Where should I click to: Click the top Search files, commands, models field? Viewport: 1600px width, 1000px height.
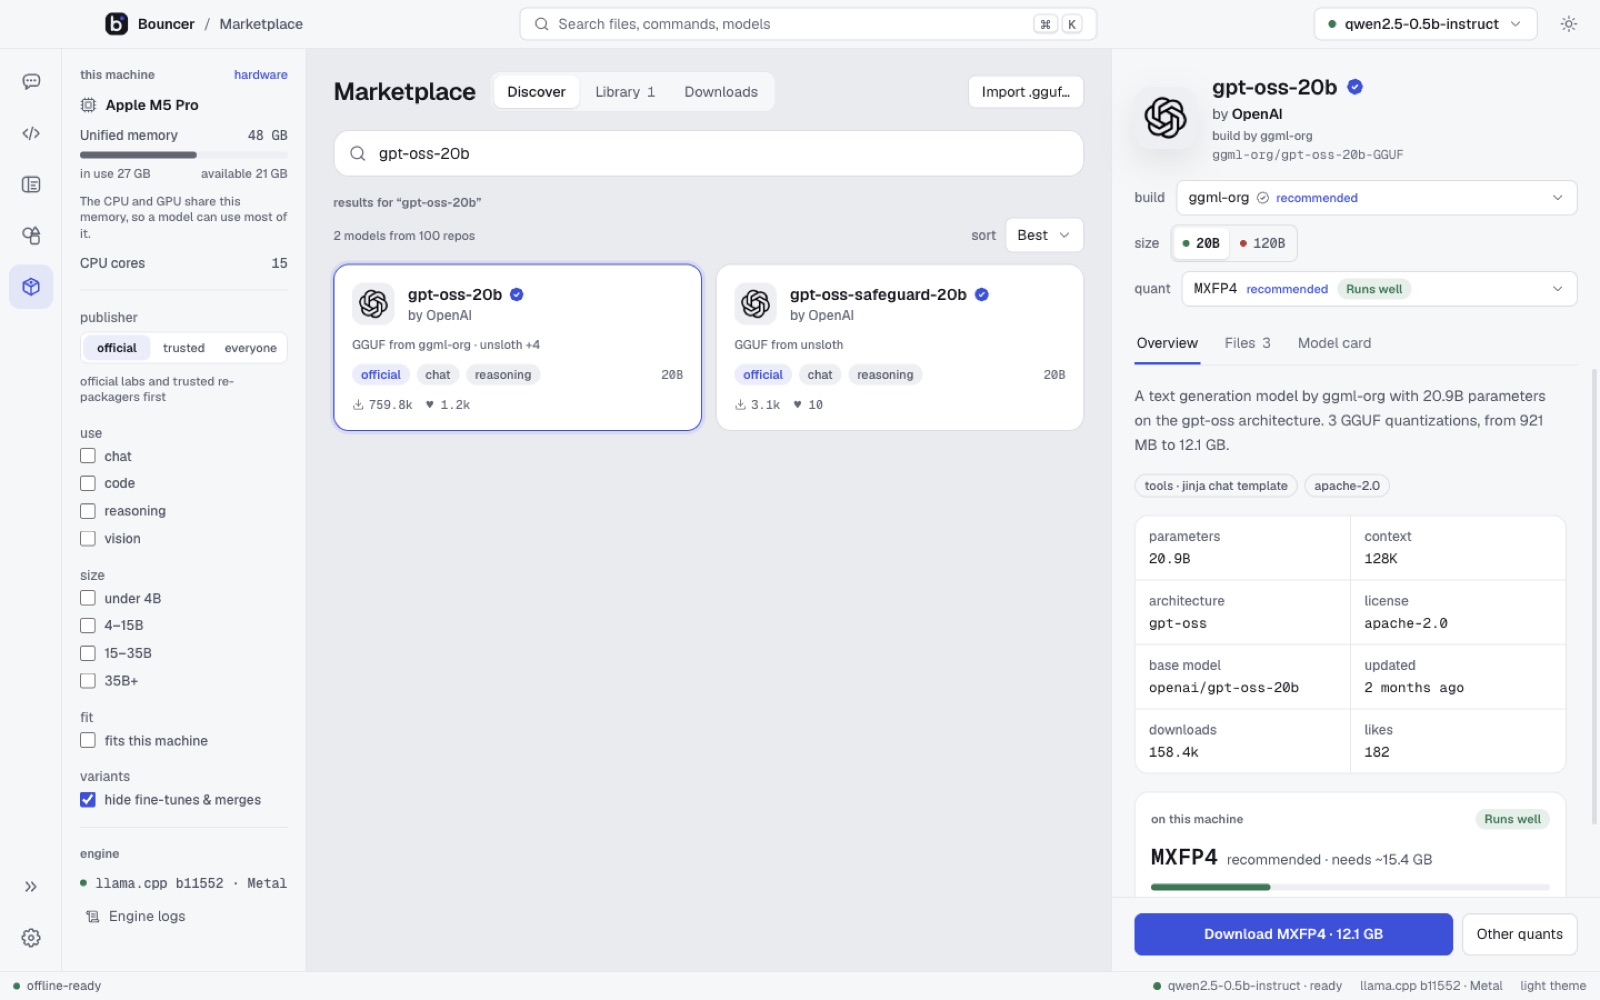click(x=808, y=24)
